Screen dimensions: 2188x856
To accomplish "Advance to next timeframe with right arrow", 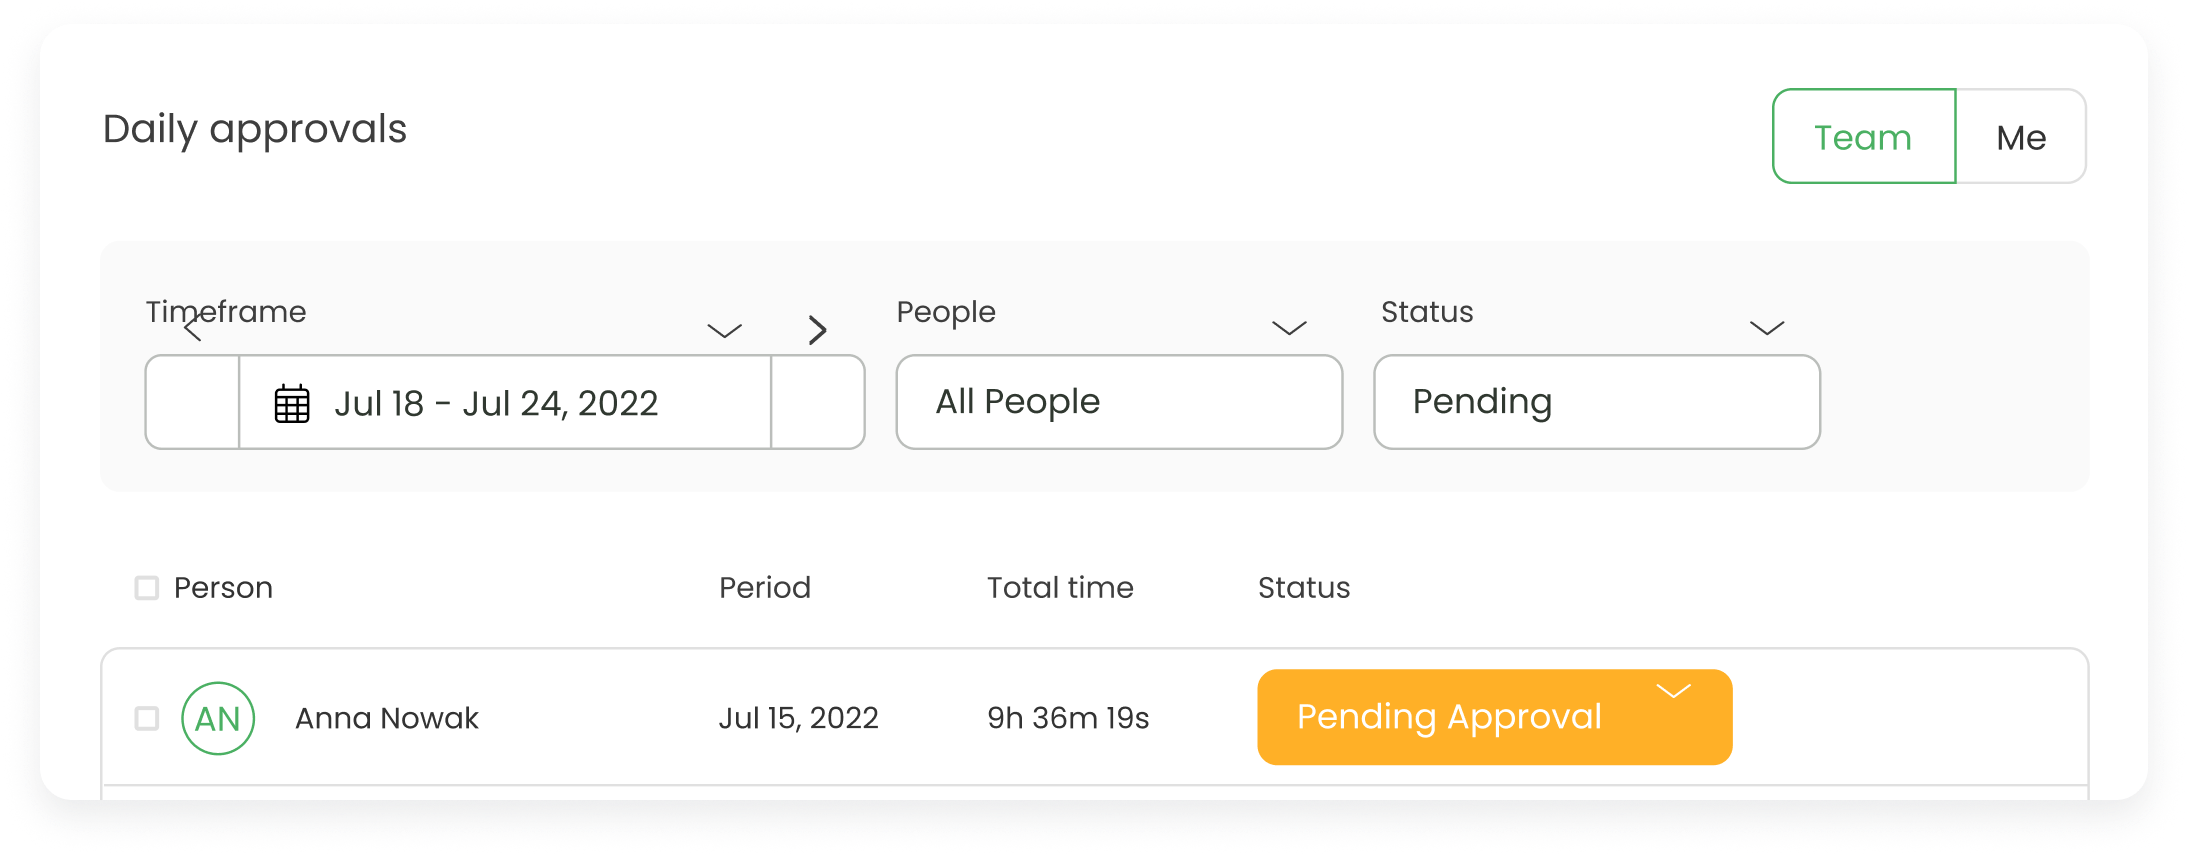I will click(x=817, y=330).
